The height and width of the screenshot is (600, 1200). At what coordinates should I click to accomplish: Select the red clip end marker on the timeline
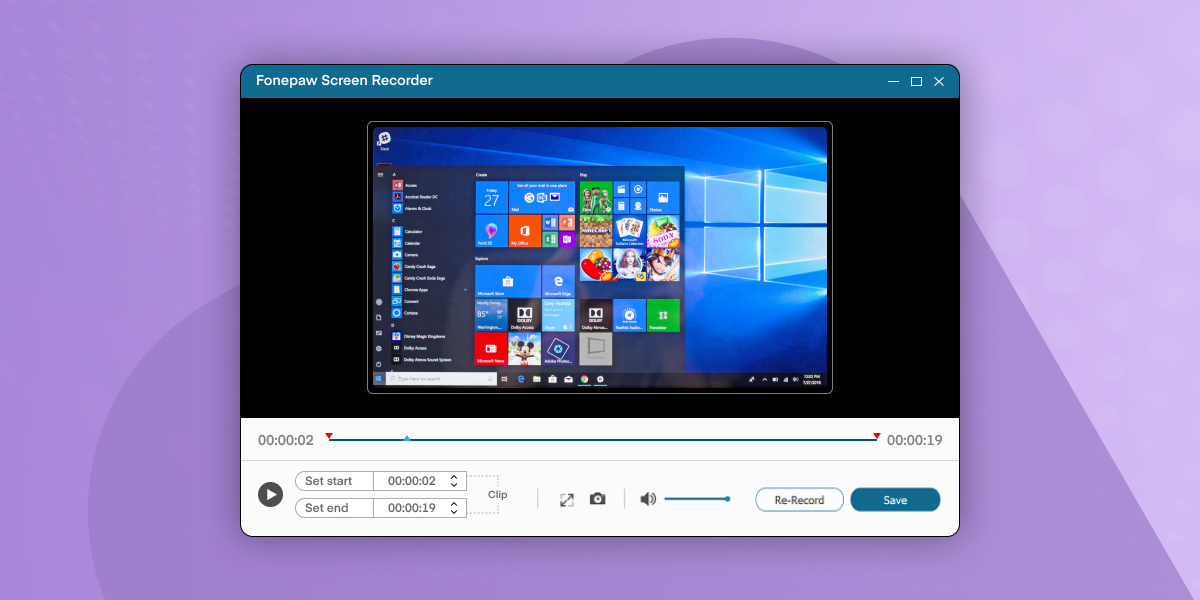tap(877, 436)
